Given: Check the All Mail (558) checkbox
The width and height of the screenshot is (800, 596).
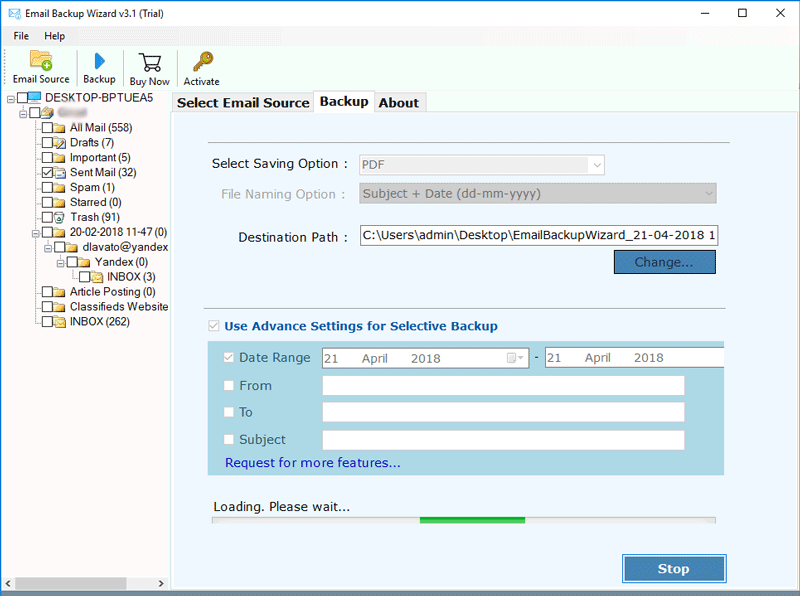Looking at the screenshot, I should [47, 128].
